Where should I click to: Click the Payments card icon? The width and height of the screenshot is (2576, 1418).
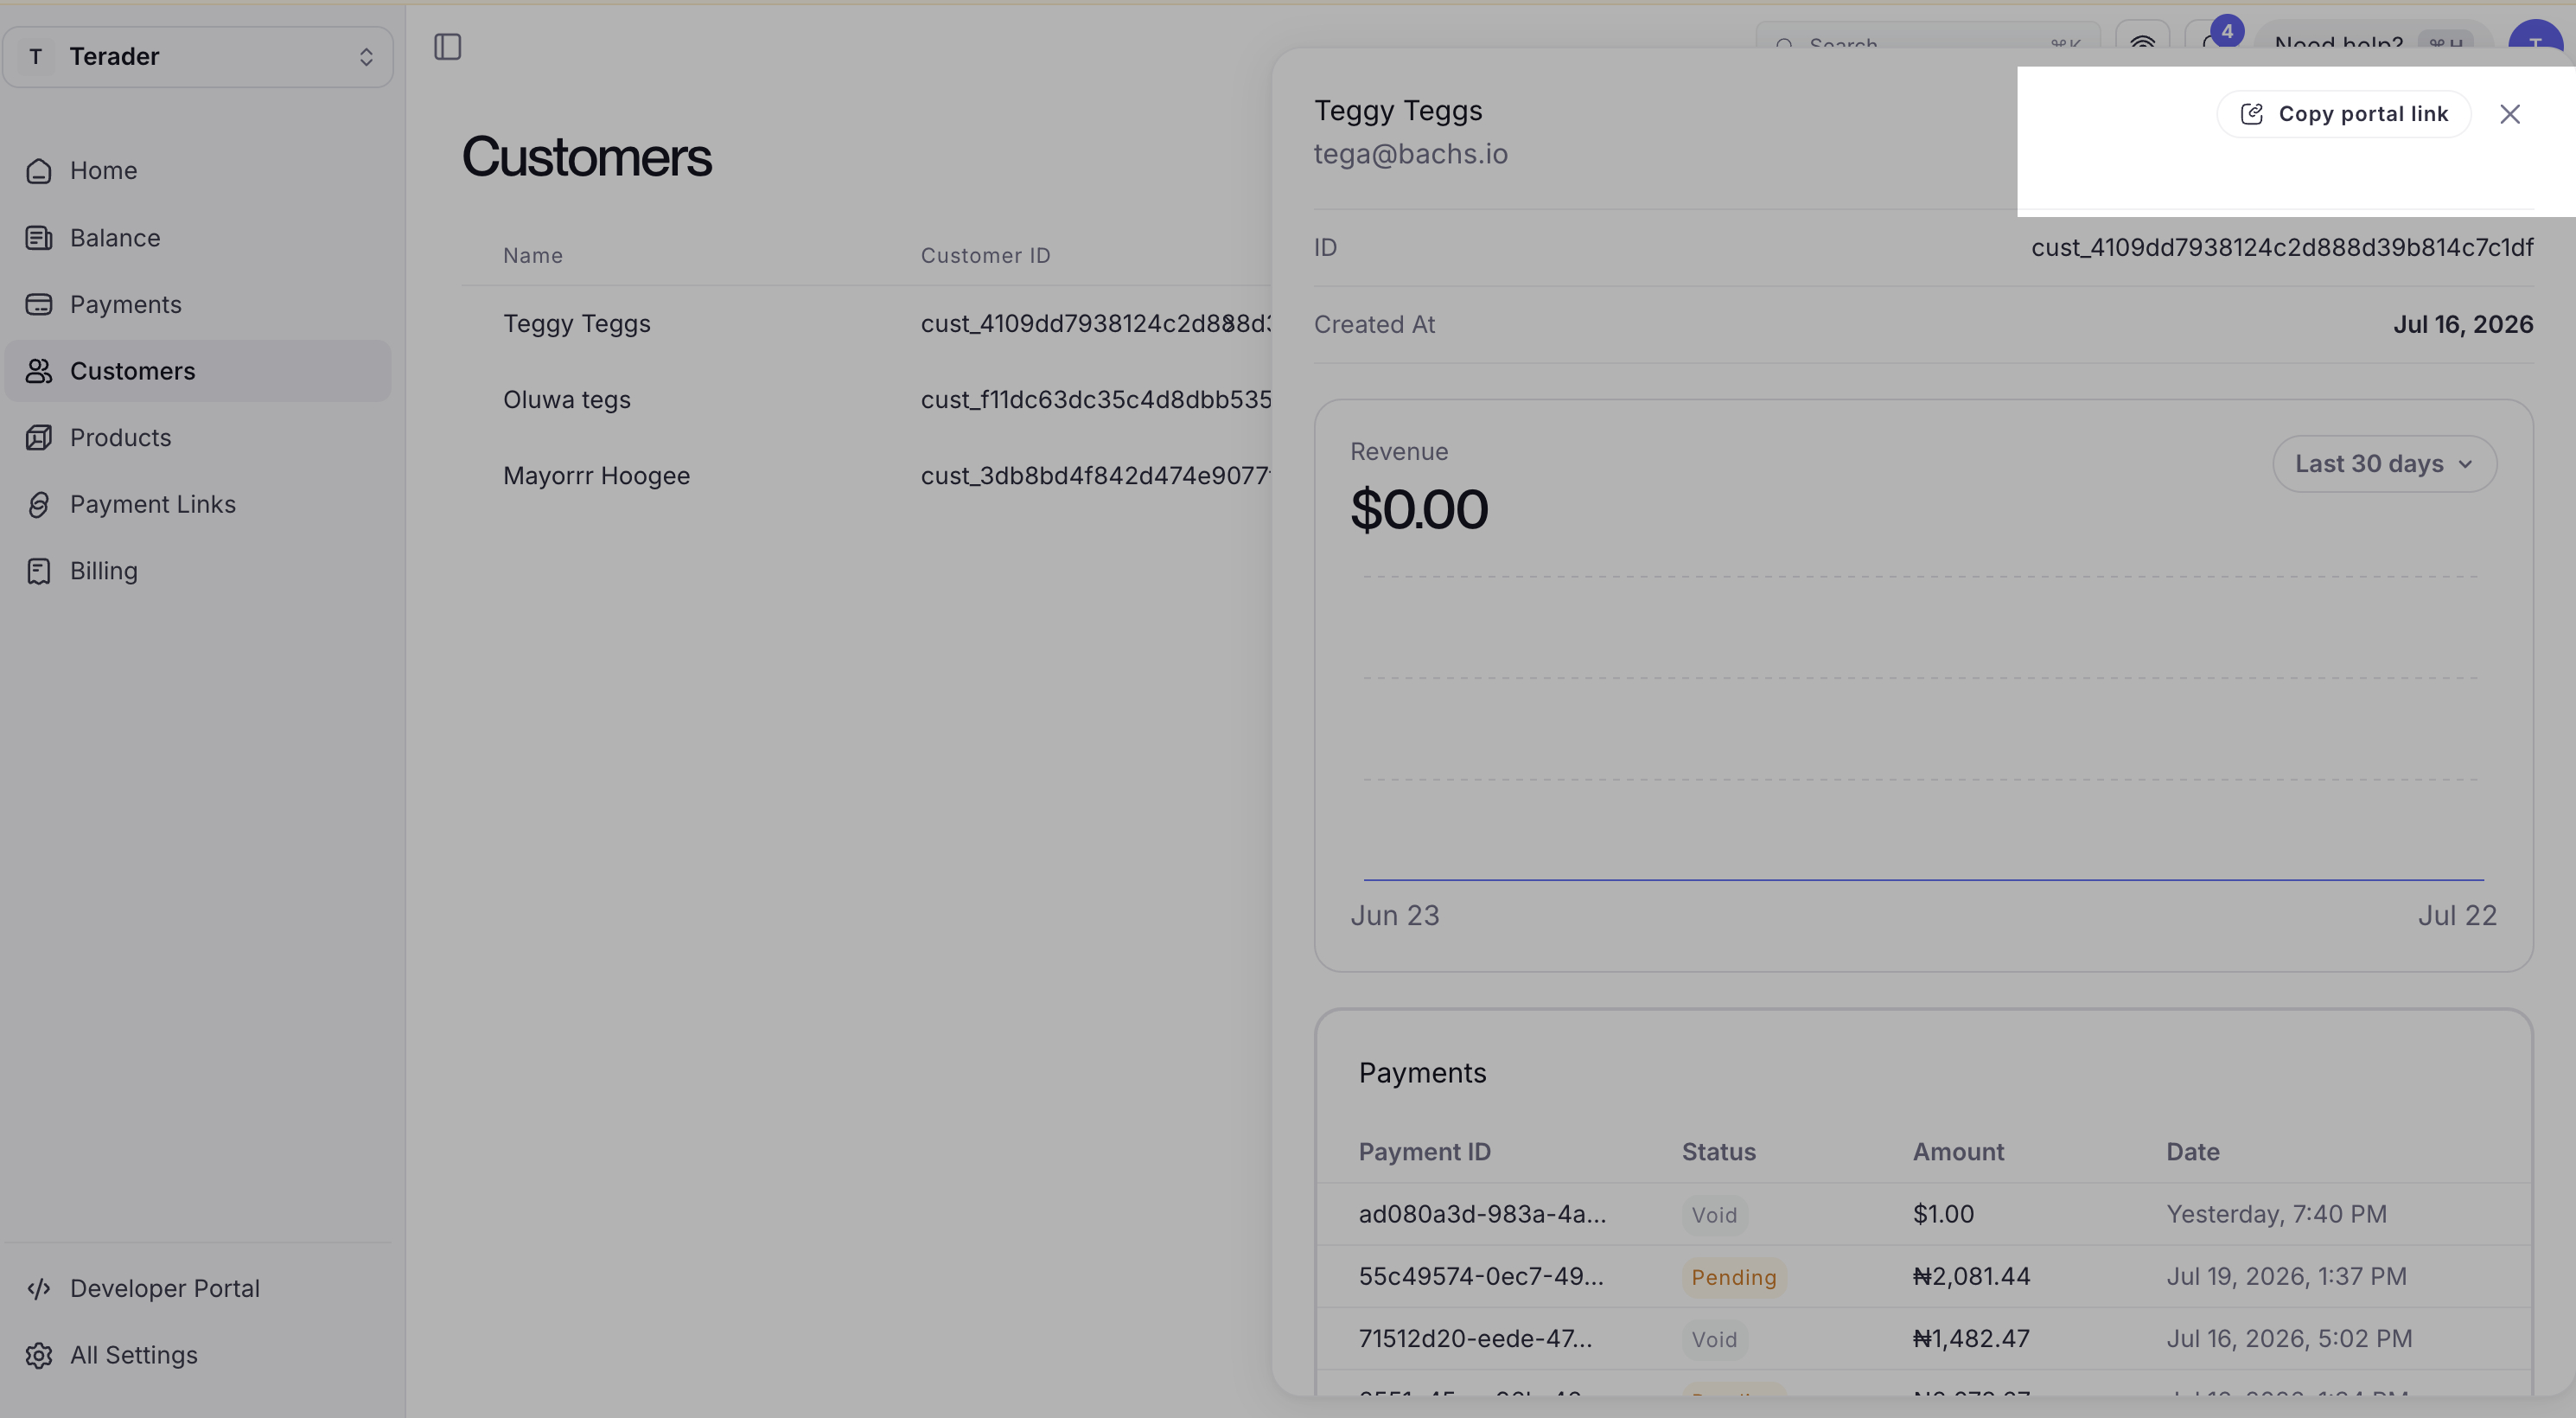click(x=39, y=304)
